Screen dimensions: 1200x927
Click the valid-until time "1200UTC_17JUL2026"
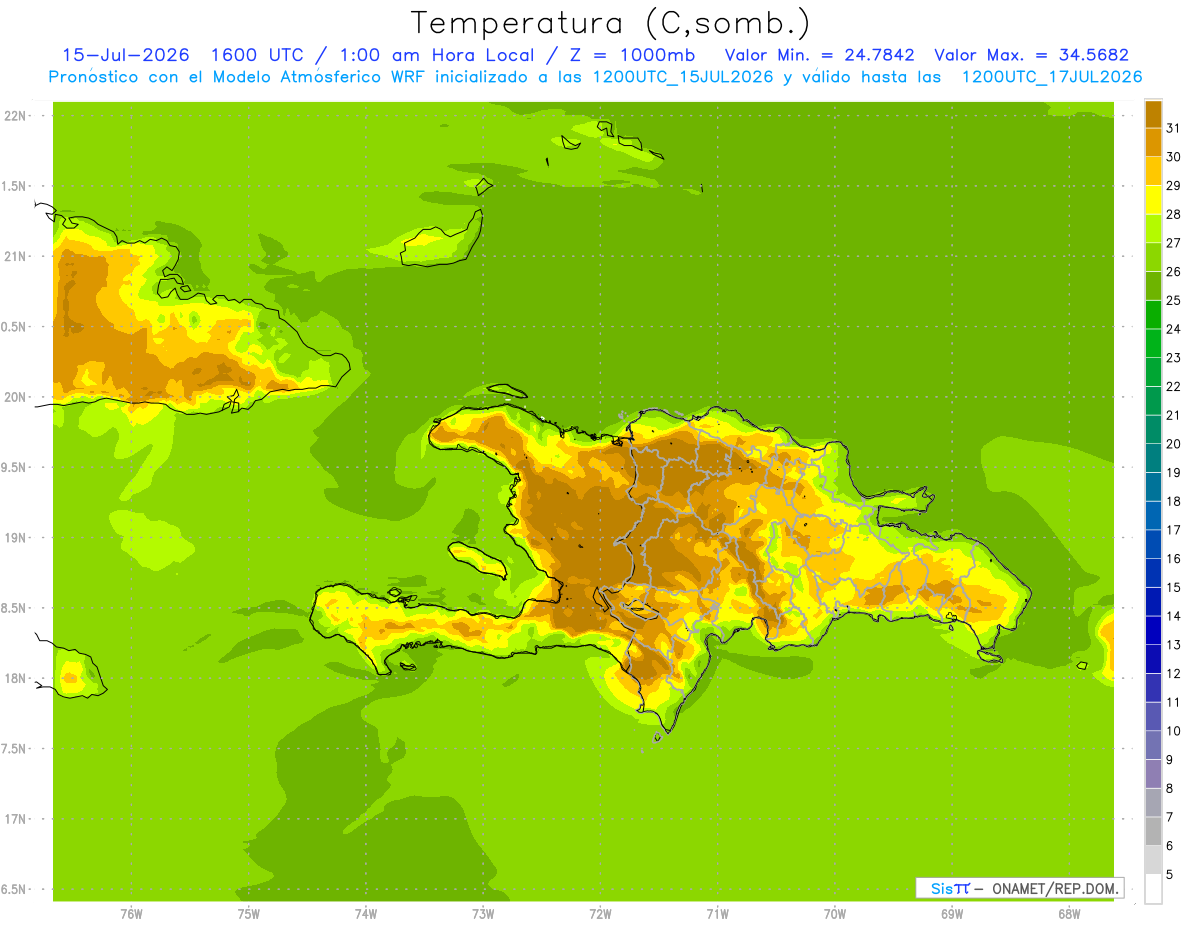coord(1052,77)
